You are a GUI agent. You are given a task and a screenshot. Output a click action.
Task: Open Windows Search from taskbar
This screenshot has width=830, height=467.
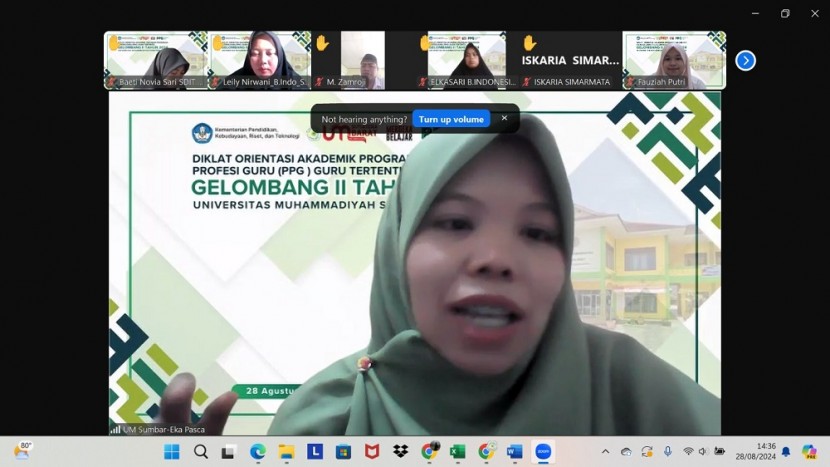[201, 452]
